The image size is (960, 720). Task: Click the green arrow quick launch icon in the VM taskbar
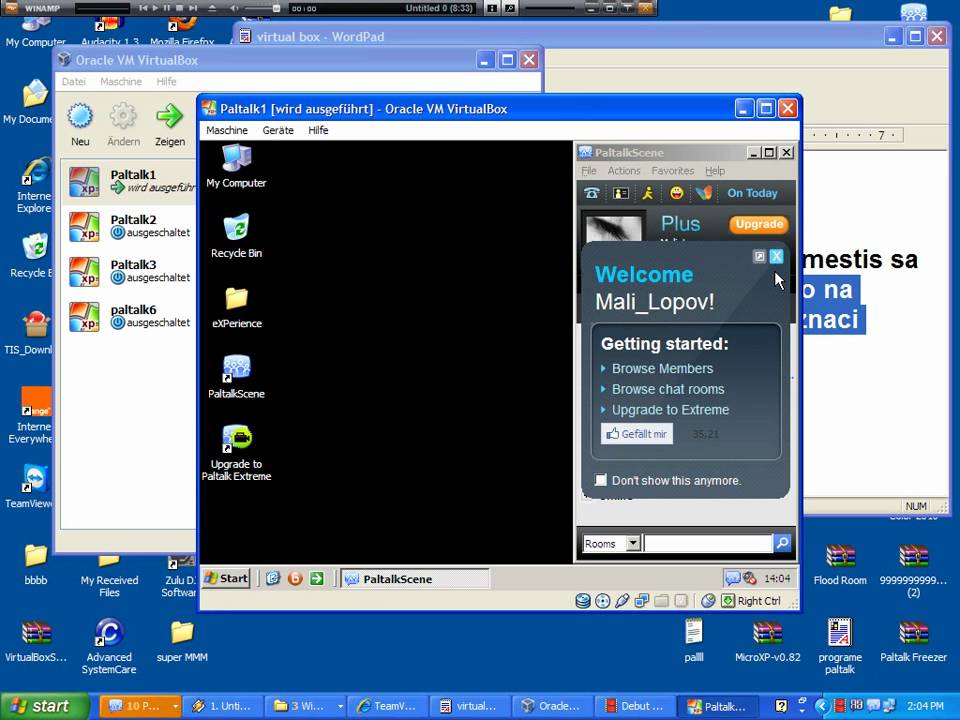click(x=317, y=578)
